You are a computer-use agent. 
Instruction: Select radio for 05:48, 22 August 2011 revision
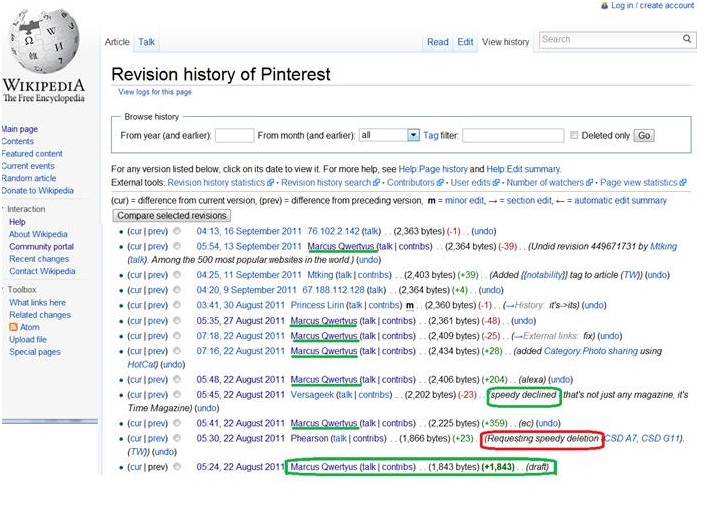pyautogui.click(x=177, y=379)
